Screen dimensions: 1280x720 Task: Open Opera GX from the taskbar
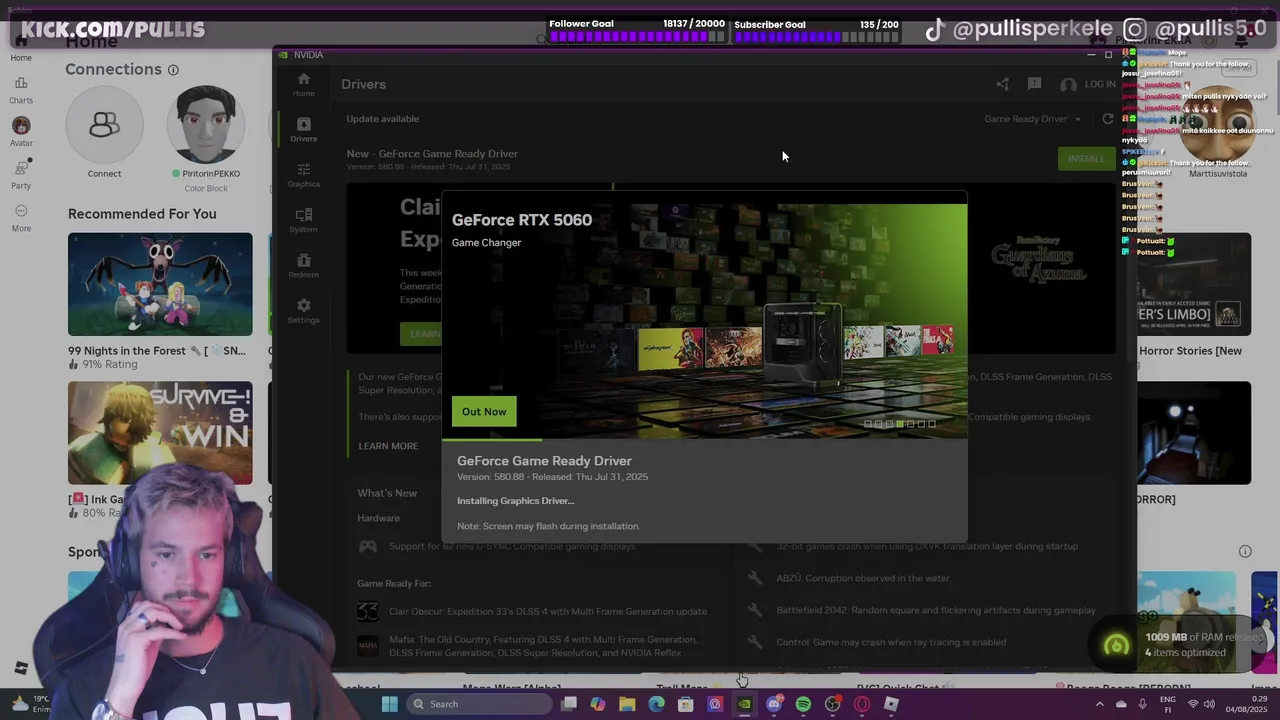(862, 704)
